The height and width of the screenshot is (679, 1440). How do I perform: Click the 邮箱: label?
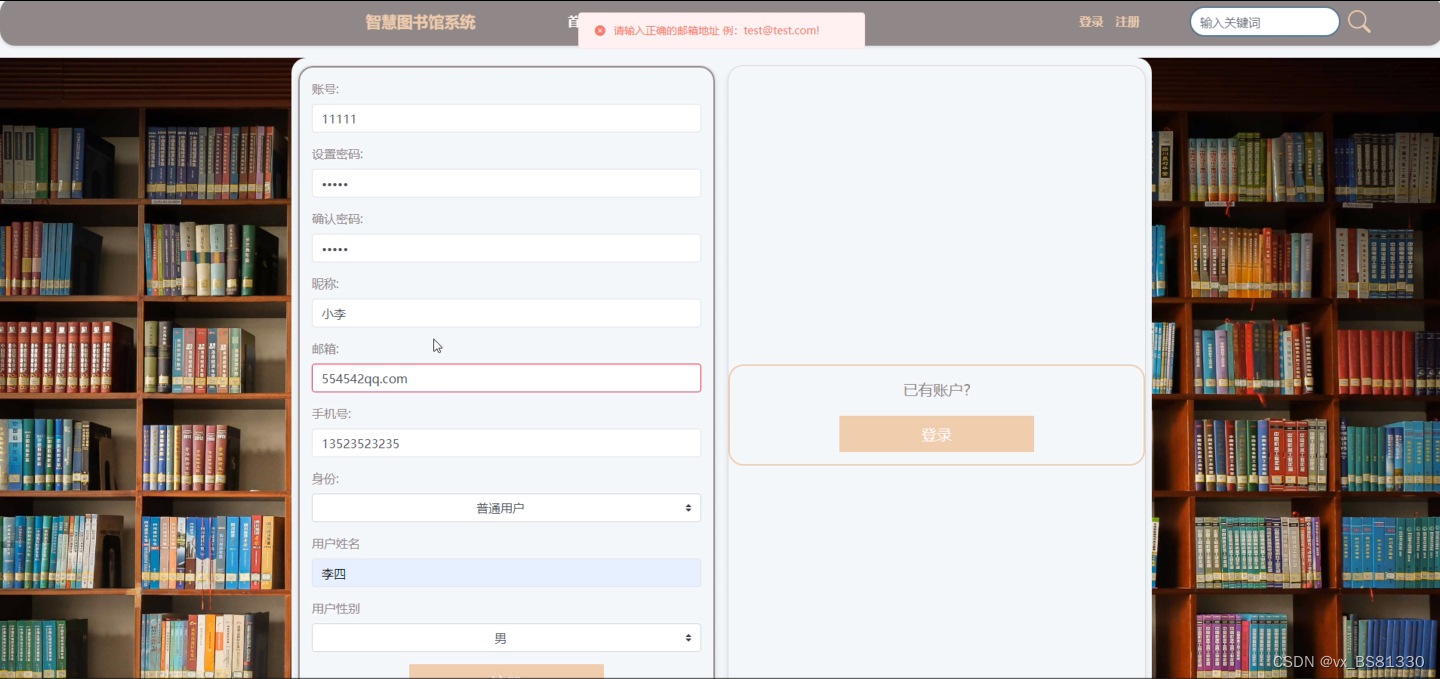click(325, 349)
